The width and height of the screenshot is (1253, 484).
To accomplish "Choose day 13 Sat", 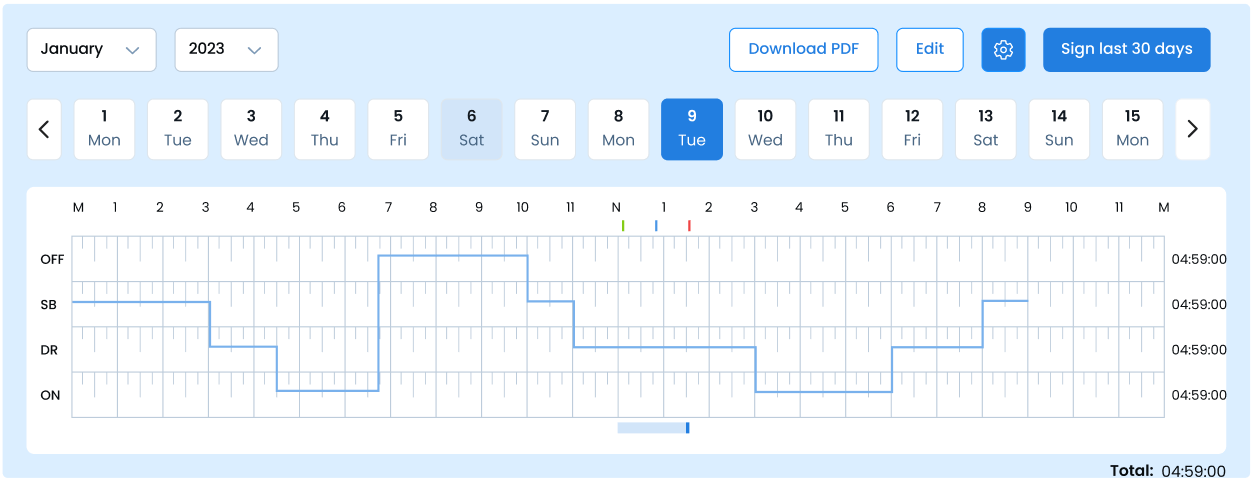I will 985,129.
